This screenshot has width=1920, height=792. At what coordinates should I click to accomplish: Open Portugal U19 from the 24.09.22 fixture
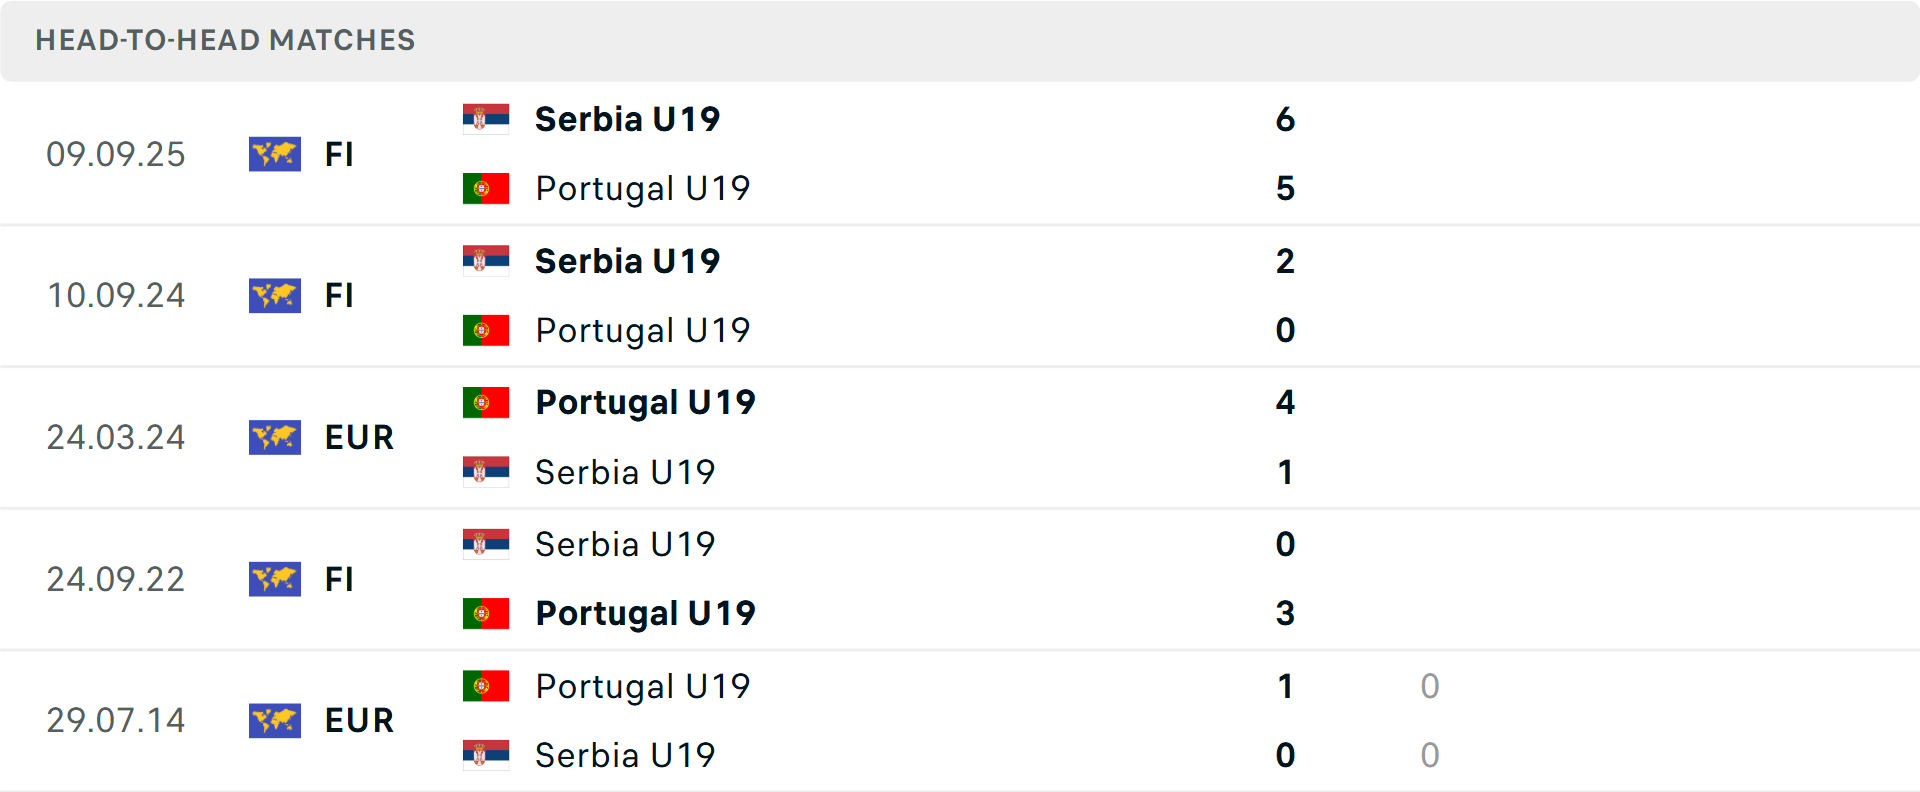click(x=644, y=613)
